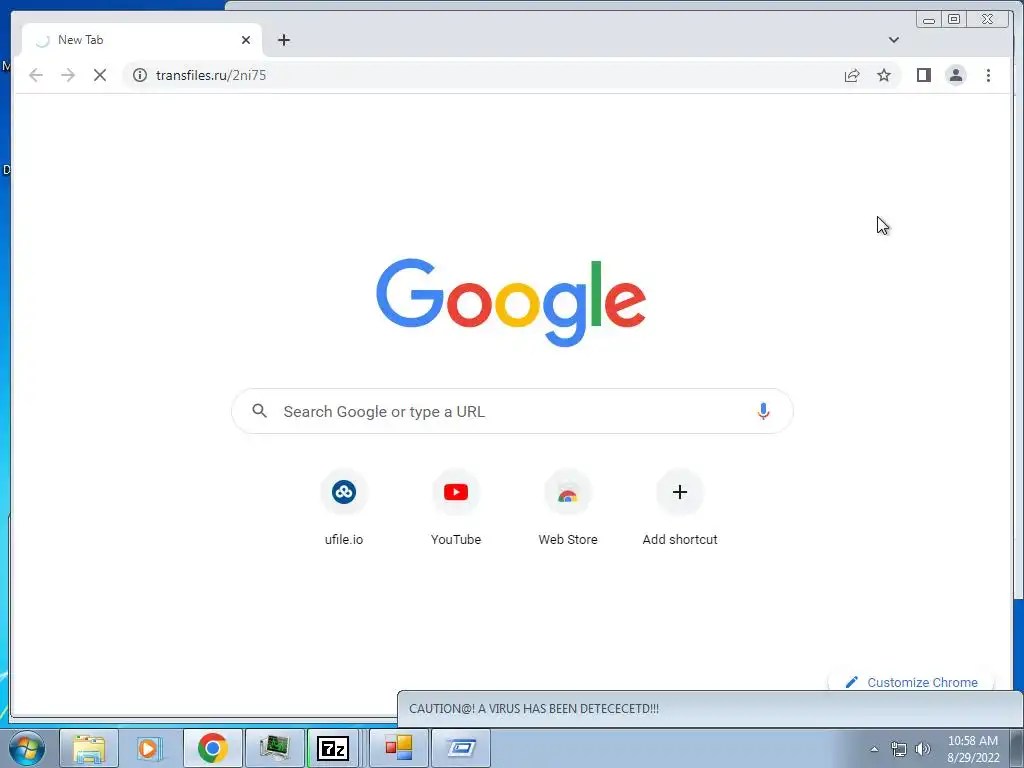Open the blue window taskbar app

coord(461,748)
